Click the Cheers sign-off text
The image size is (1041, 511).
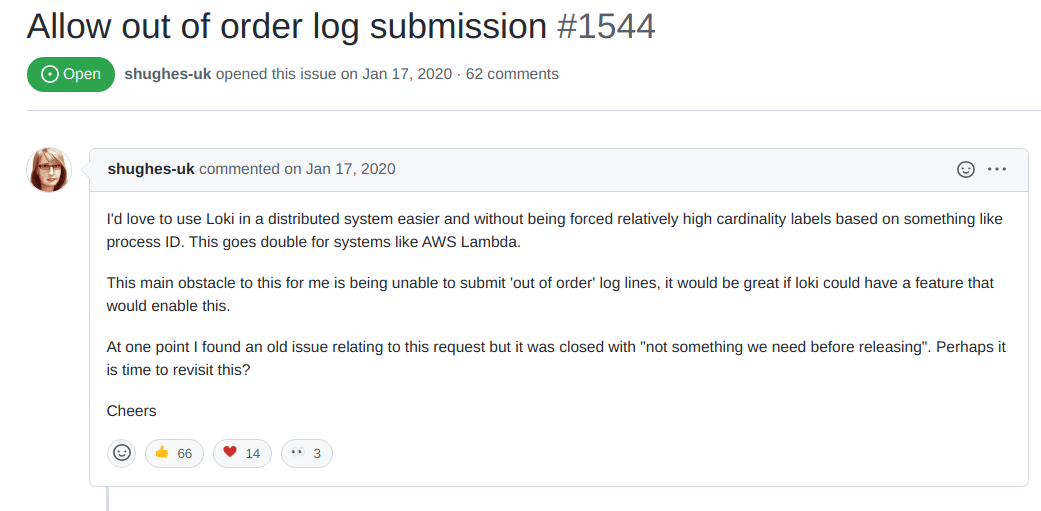click(x=132, y=410)
